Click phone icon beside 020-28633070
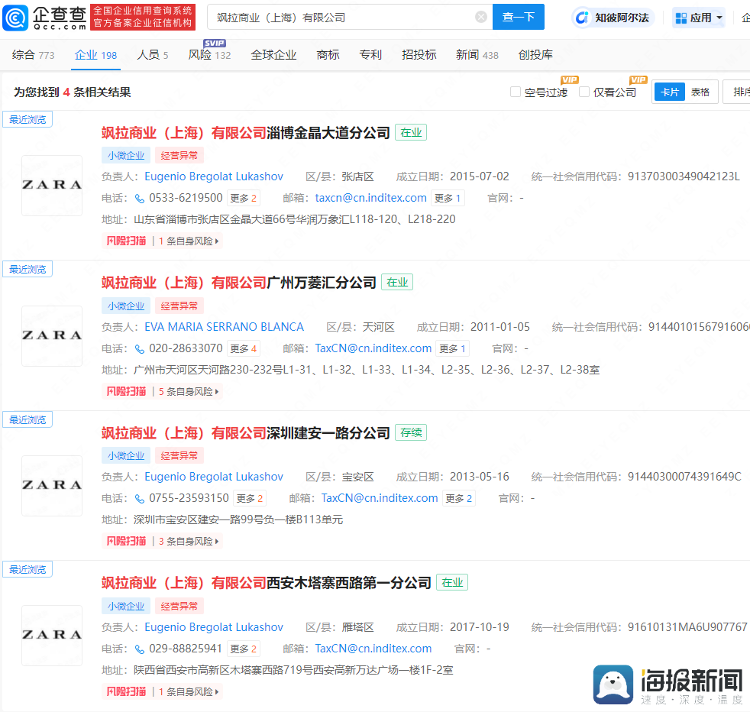Screen dimensions: 750x712 [139, 349]
